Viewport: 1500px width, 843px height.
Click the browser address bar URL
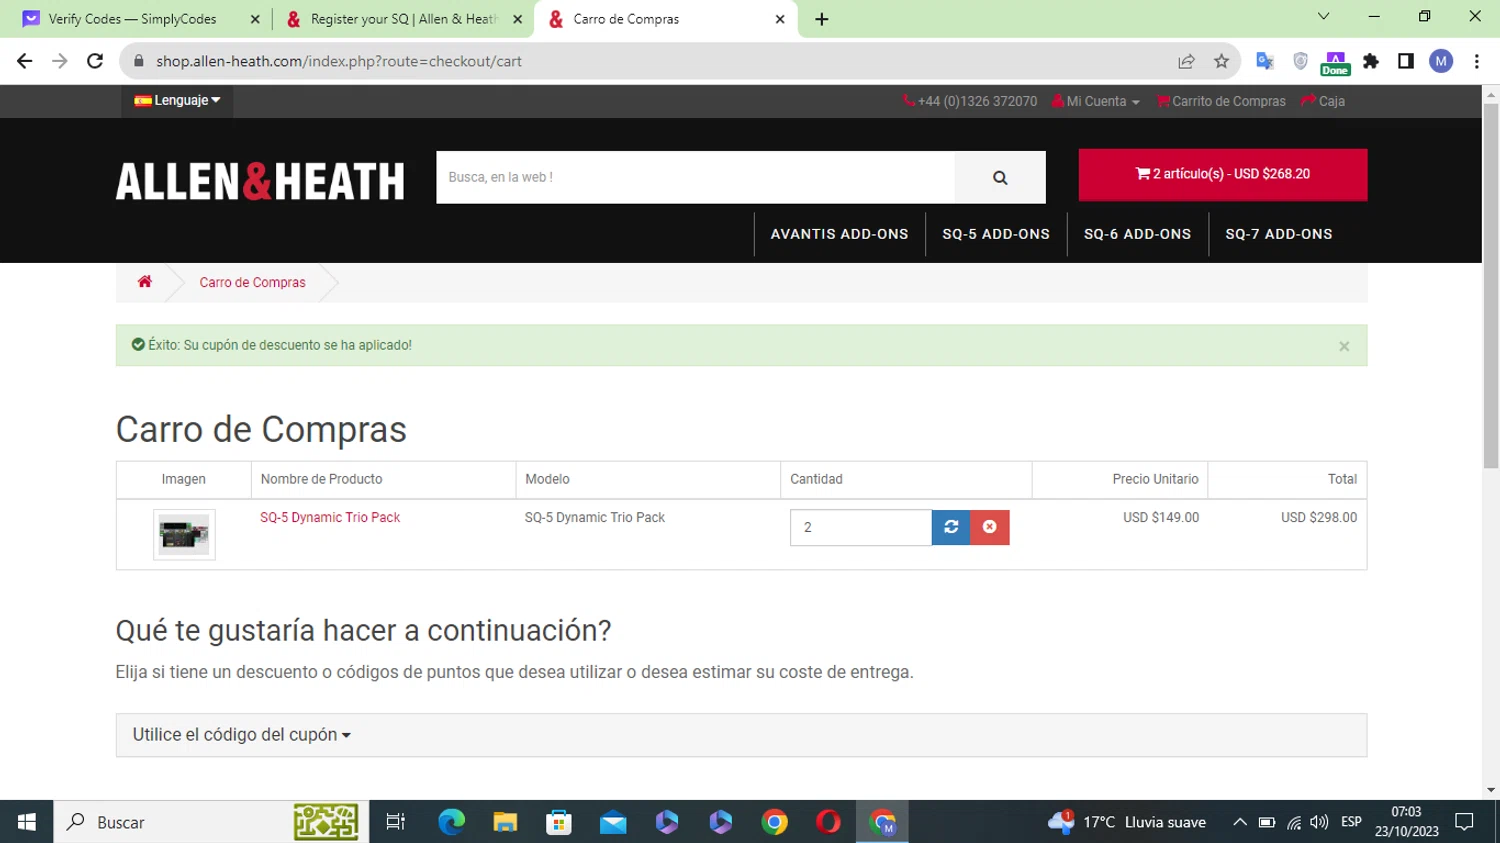[339, 61]
